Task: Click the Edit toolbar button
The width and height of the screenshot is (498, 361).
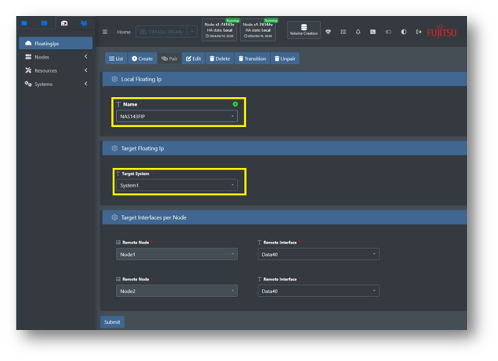Action: click(x=193, y=59)
